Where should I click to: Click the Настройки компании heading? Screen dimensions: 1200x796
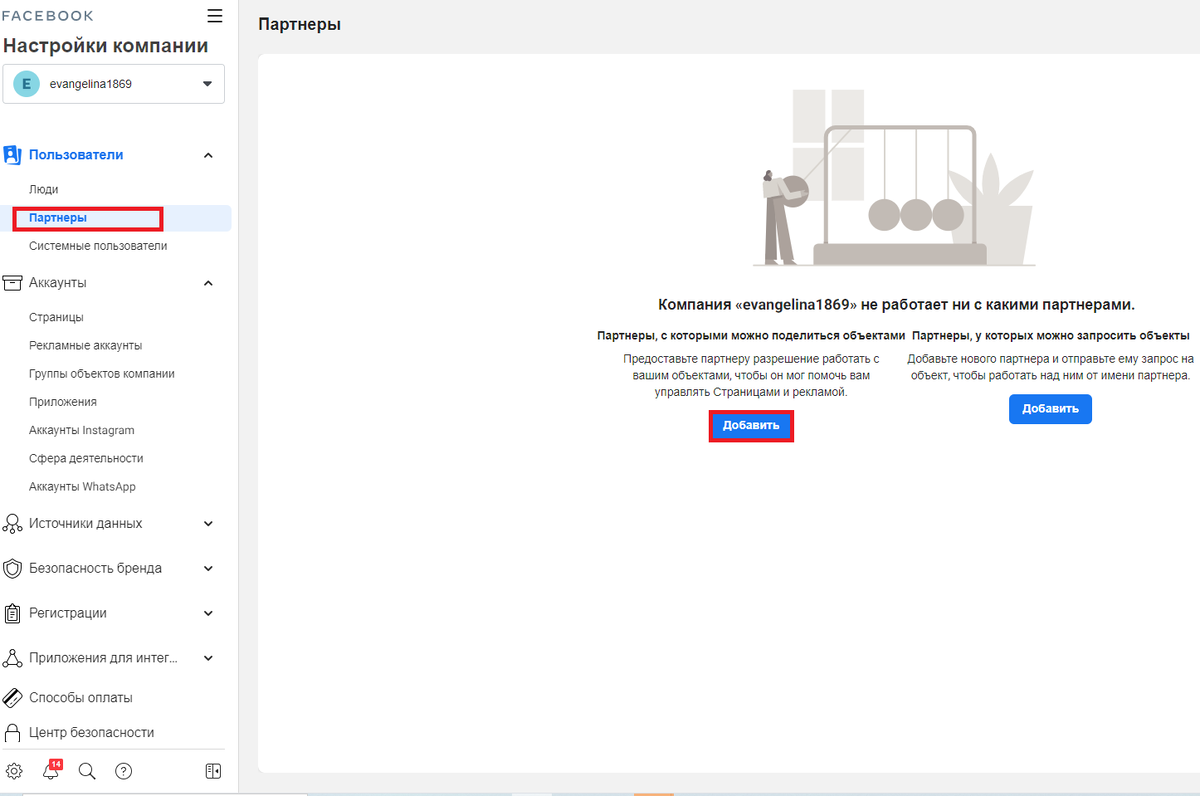point(106,46)
